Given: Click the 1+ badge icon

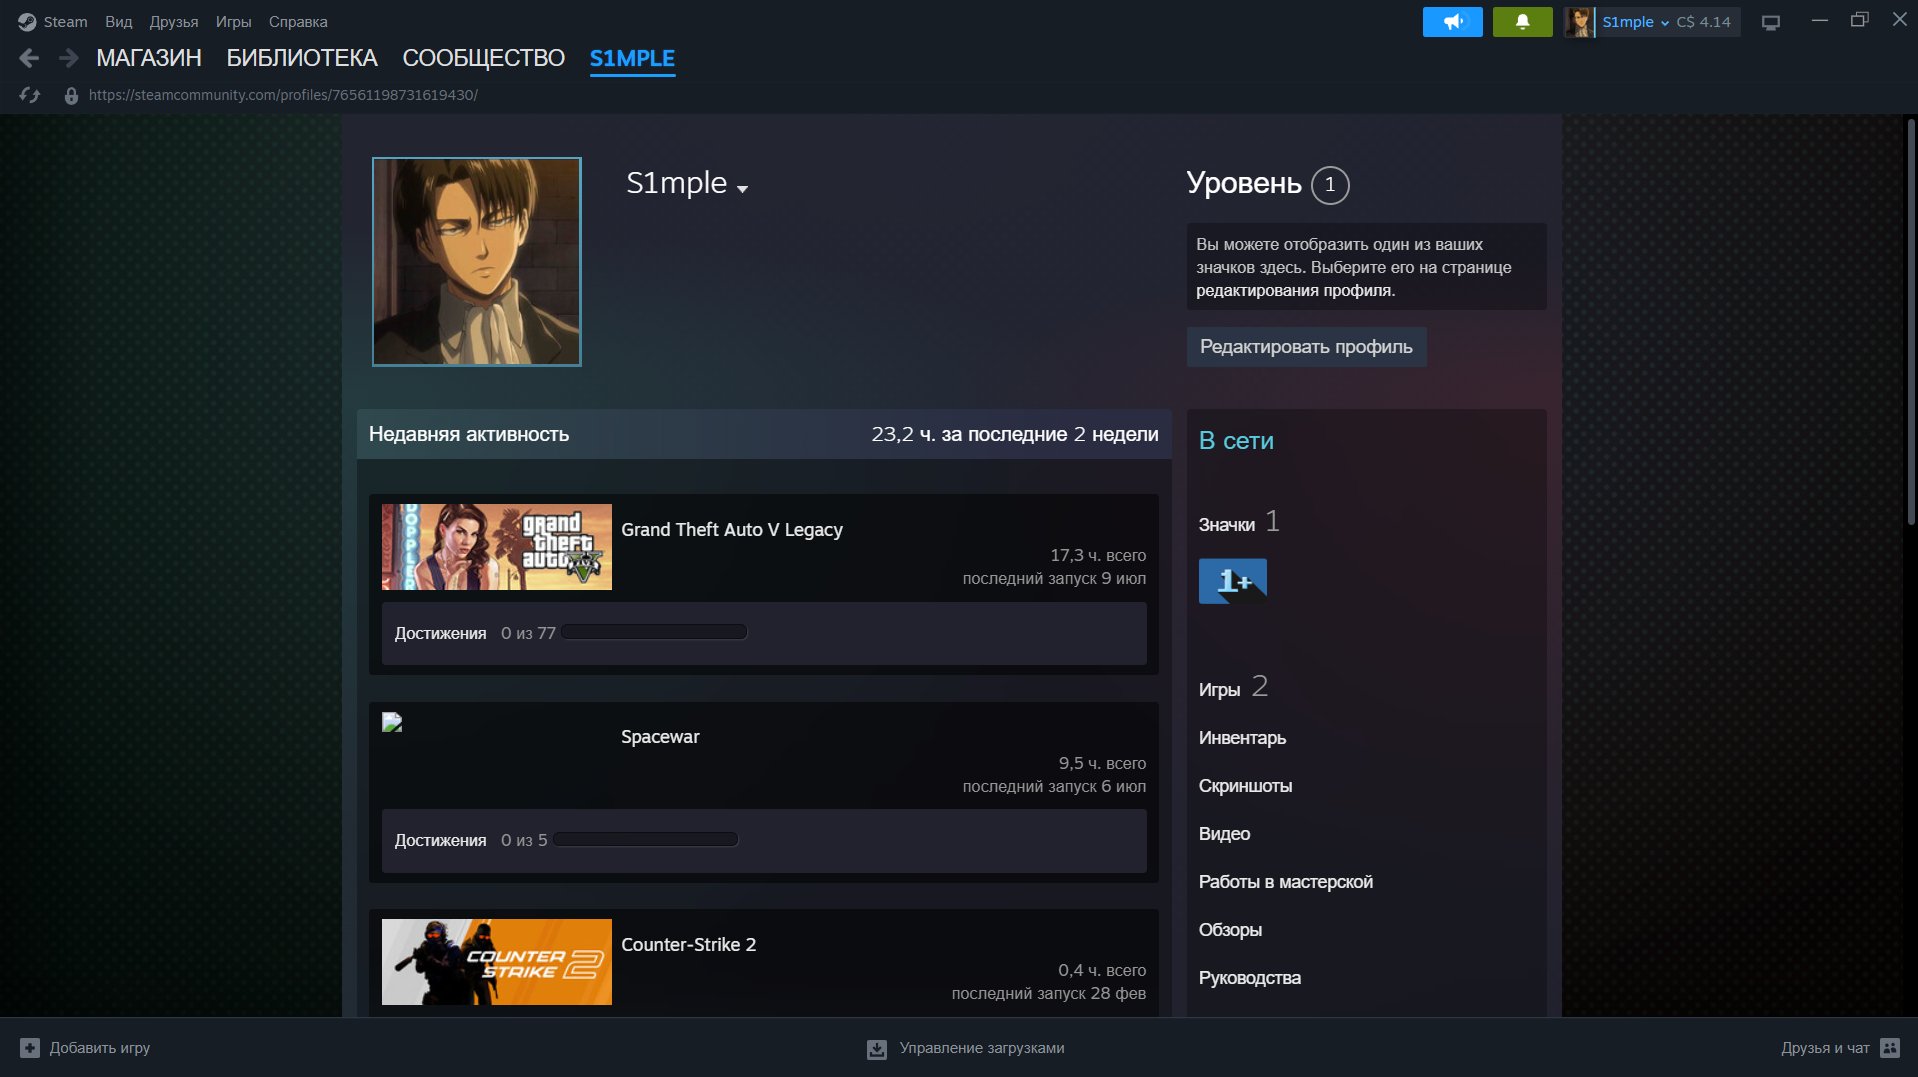Looking at the screenshot, I should tap(1233, 581).
